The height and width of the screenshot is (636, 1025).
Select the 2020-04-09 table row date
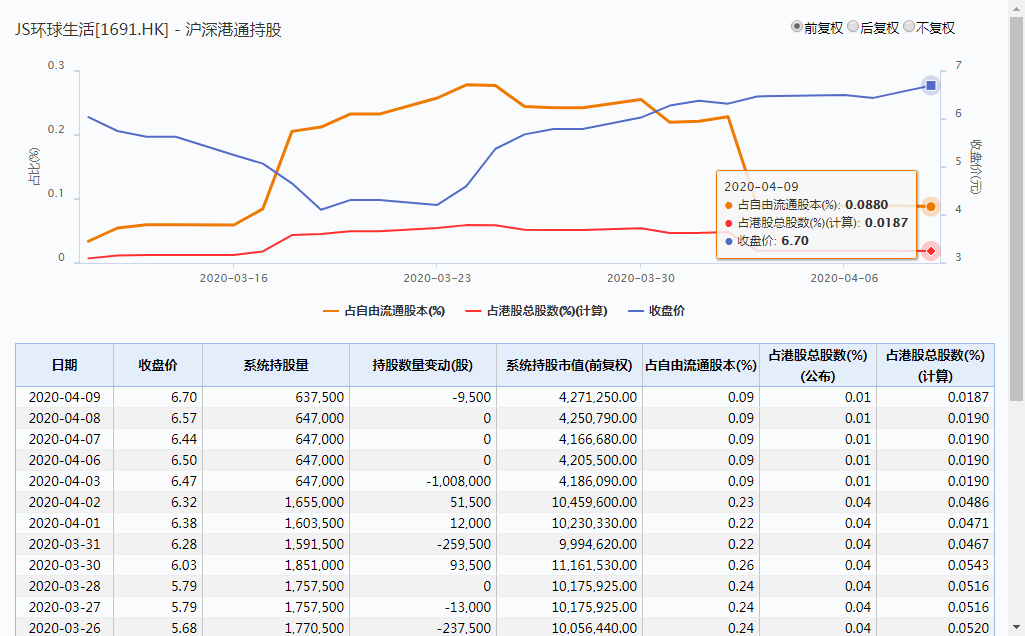coord(64,397)
